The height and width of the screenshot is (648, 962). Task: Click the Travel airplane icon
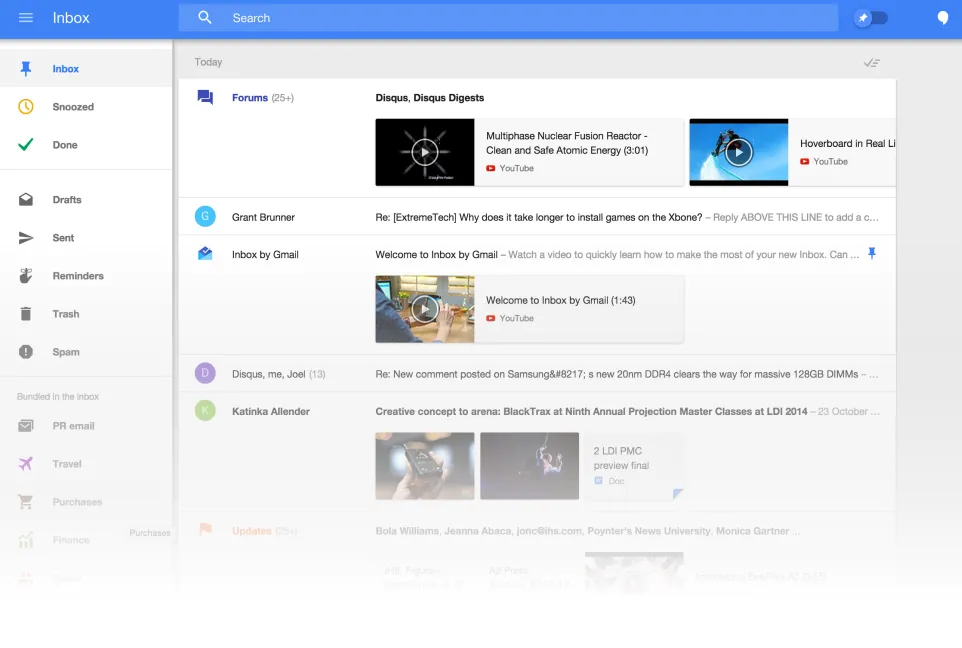point(26,464)
